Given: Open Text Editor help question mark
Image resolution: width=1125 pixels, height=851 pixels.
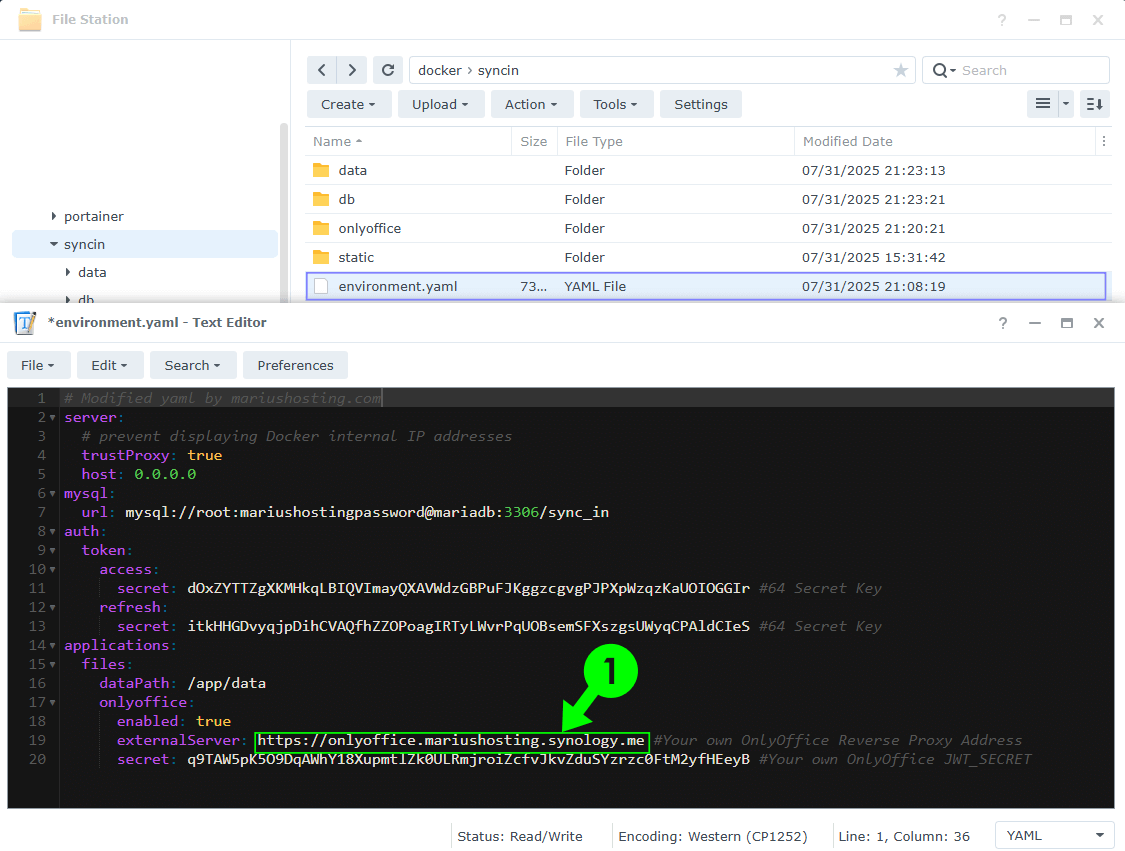Looking at the screenshot, I should (1003, 323).
